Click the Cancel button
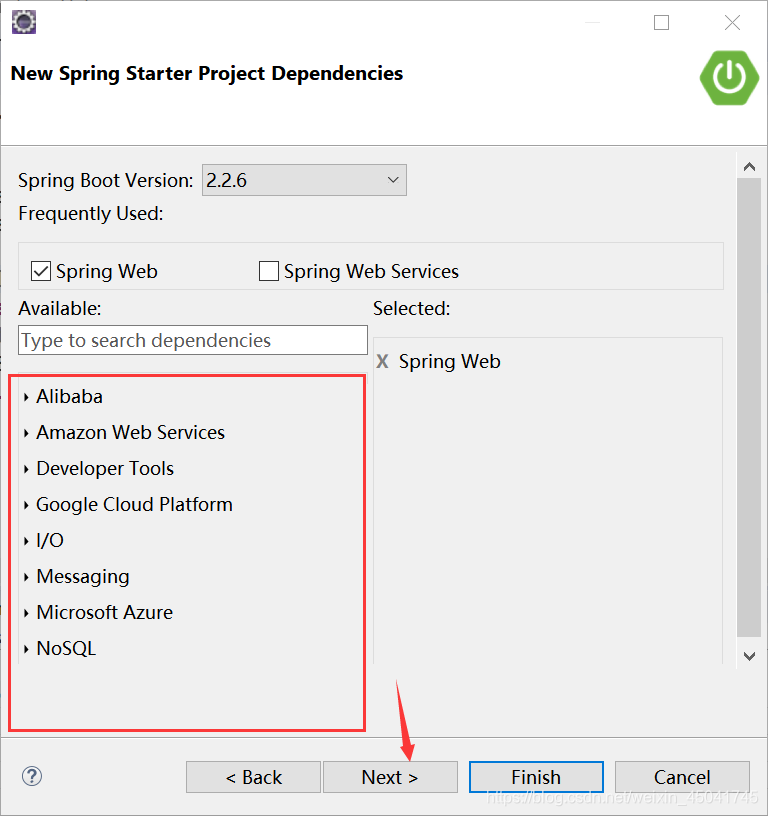768x816 pixels. [x=682, y=777]
